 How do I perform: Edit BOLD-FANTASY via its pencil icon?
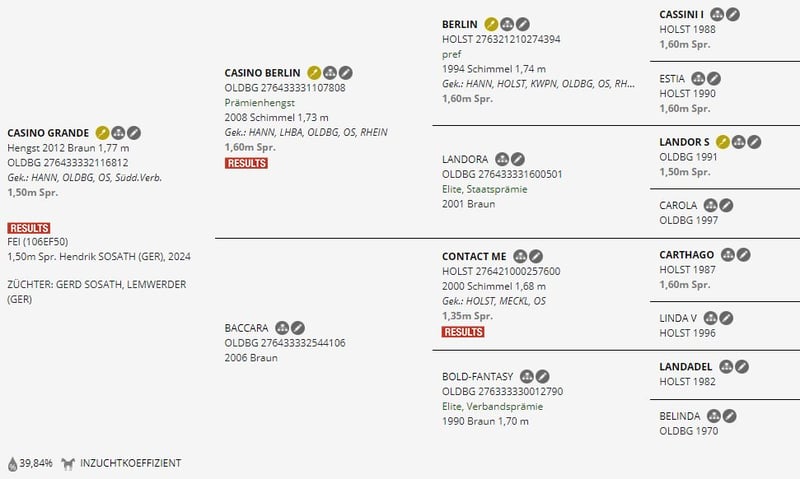542,376
